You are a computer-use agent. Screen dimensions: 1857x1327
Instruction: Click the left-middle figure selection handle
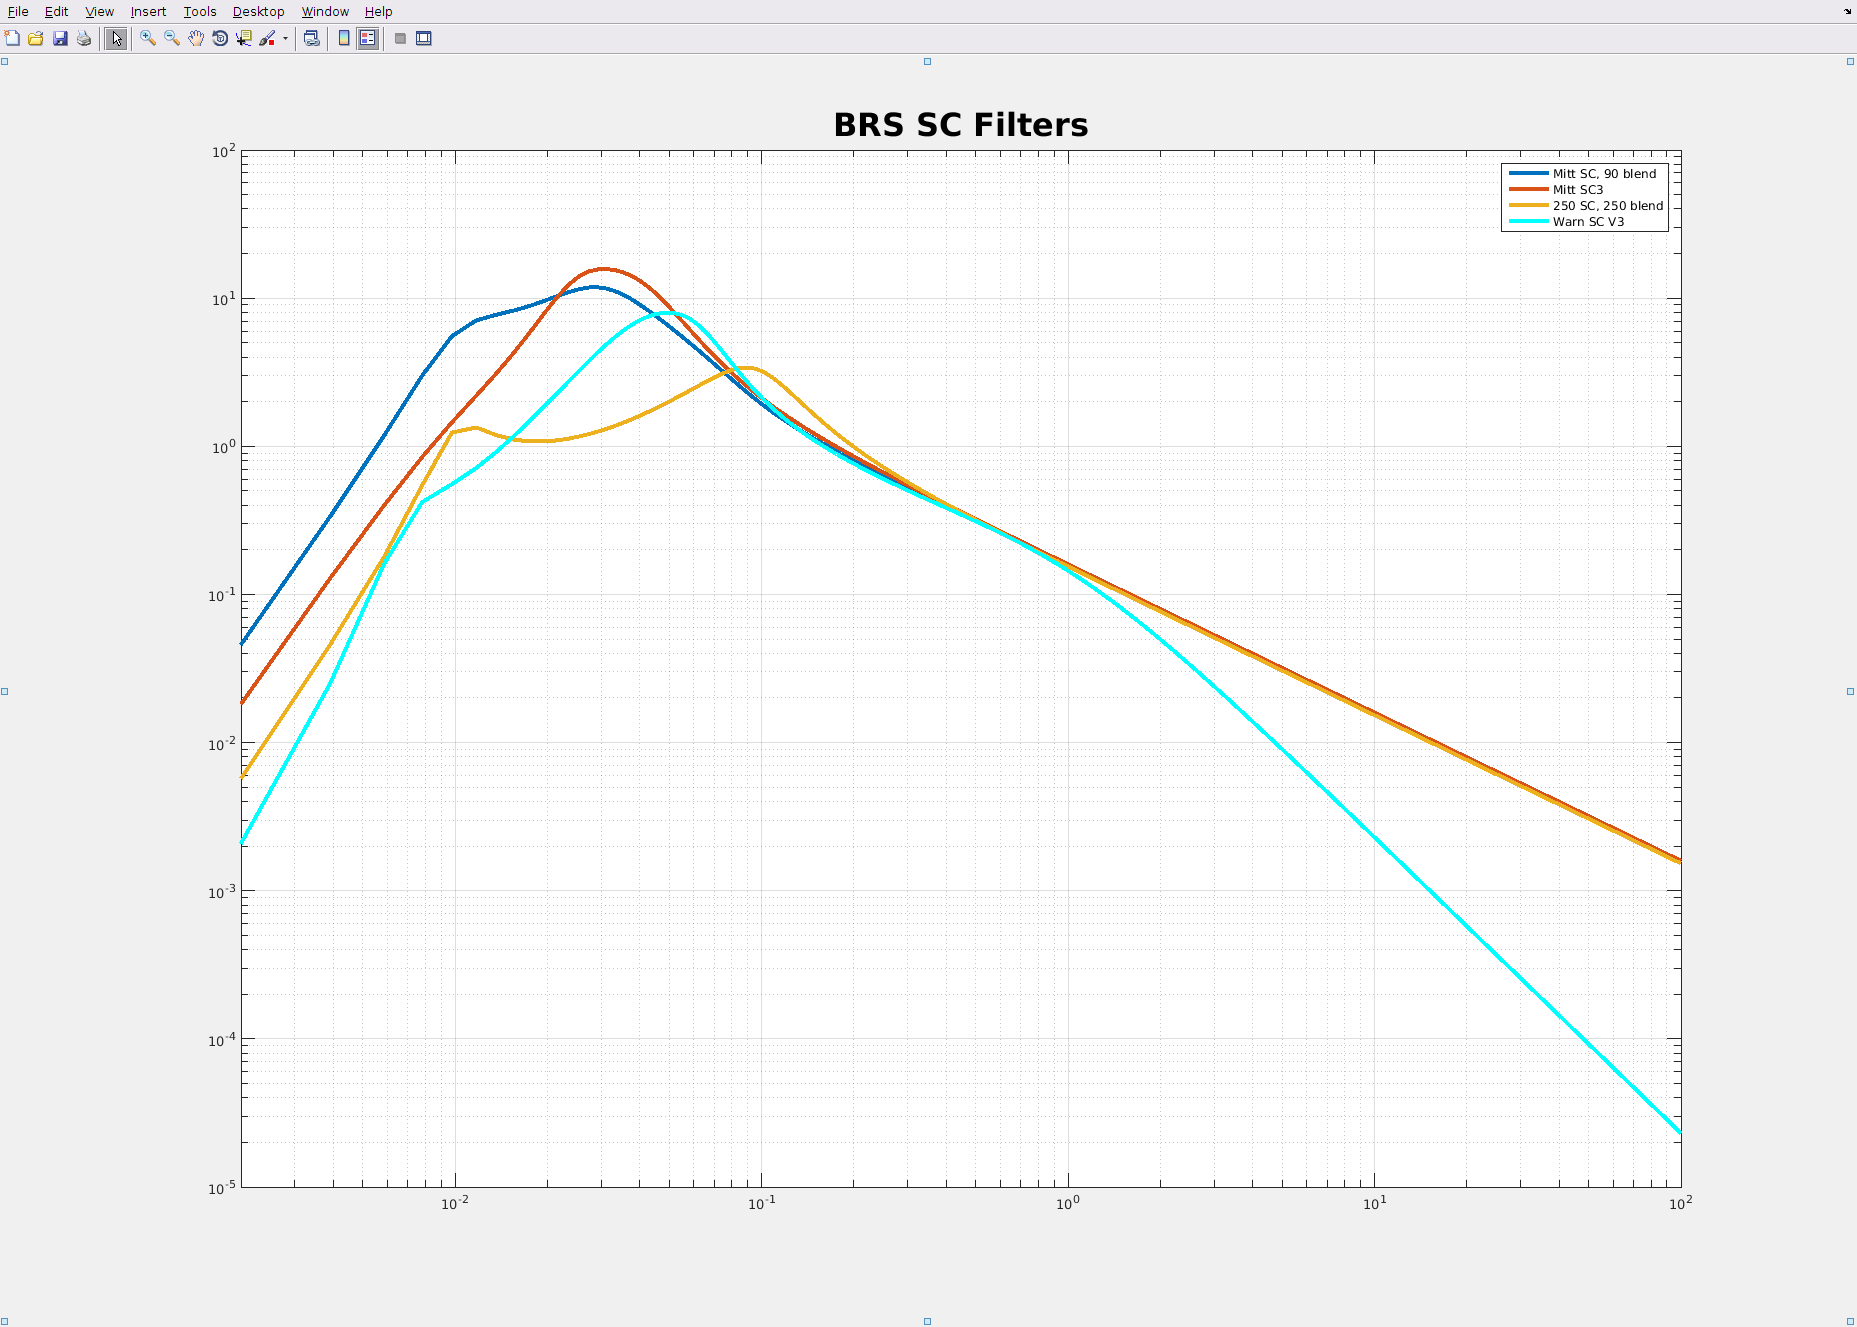point(4,691)
